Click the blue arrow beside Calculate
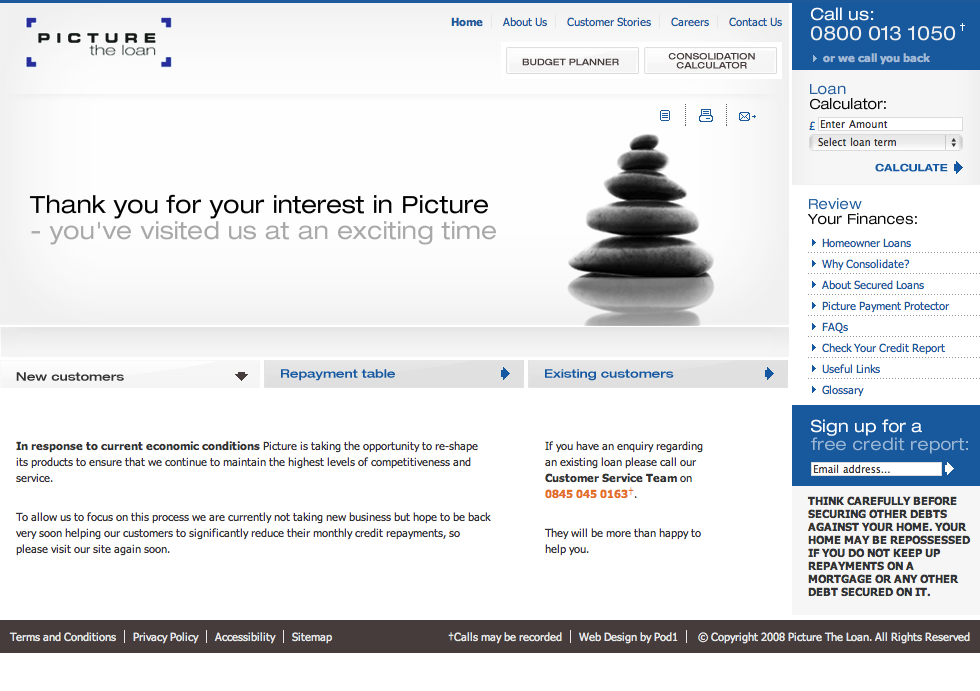Viewport: 980px width, 691px height. [x=958, y=167]
